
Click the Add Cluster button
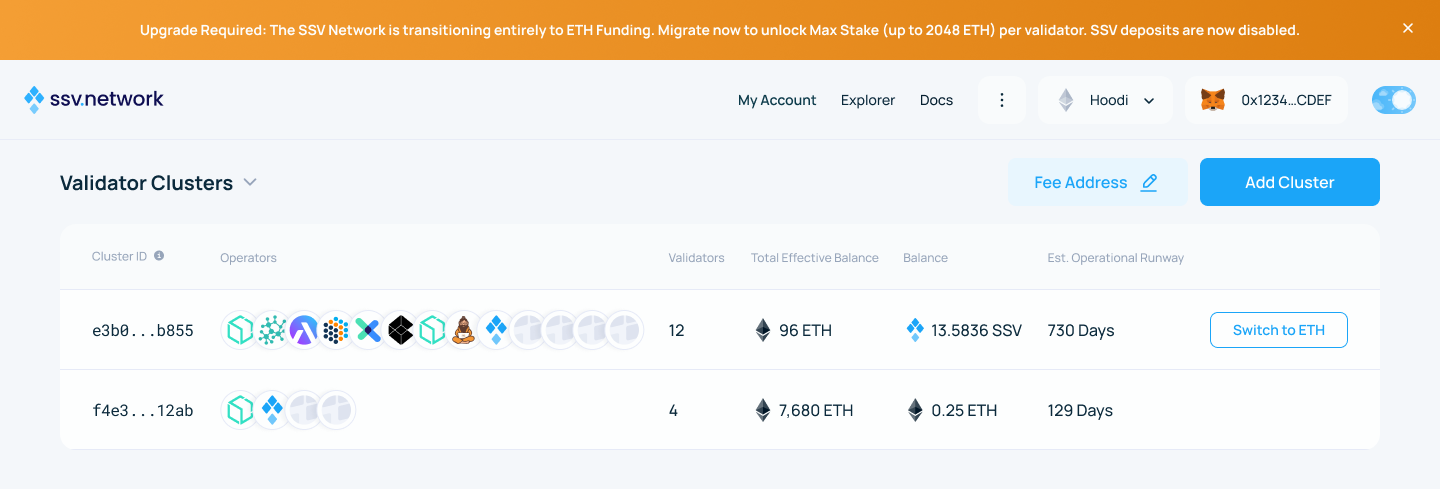point(1290,182)
